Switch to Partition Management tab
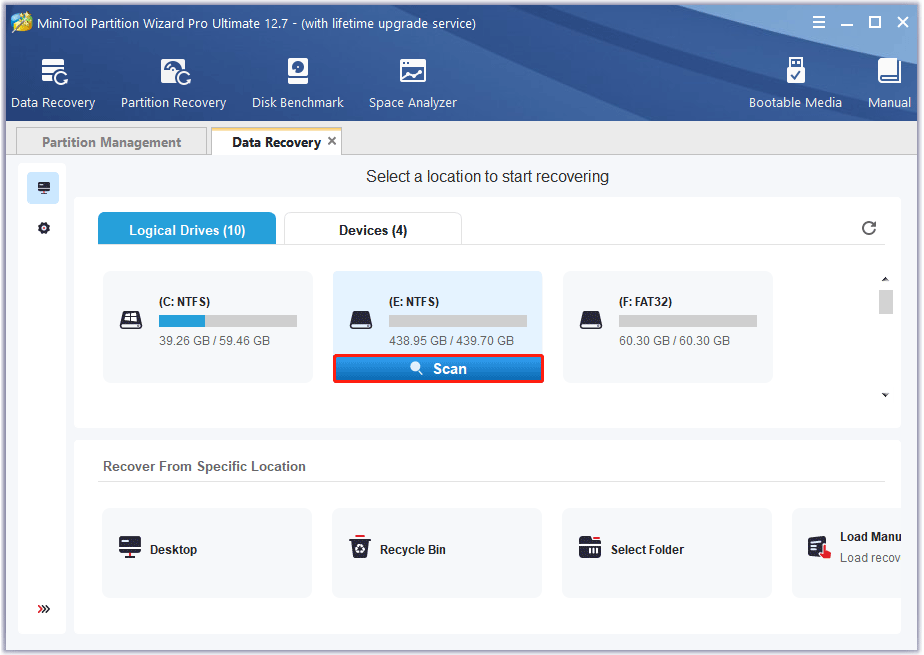 (x=111, y=142)
